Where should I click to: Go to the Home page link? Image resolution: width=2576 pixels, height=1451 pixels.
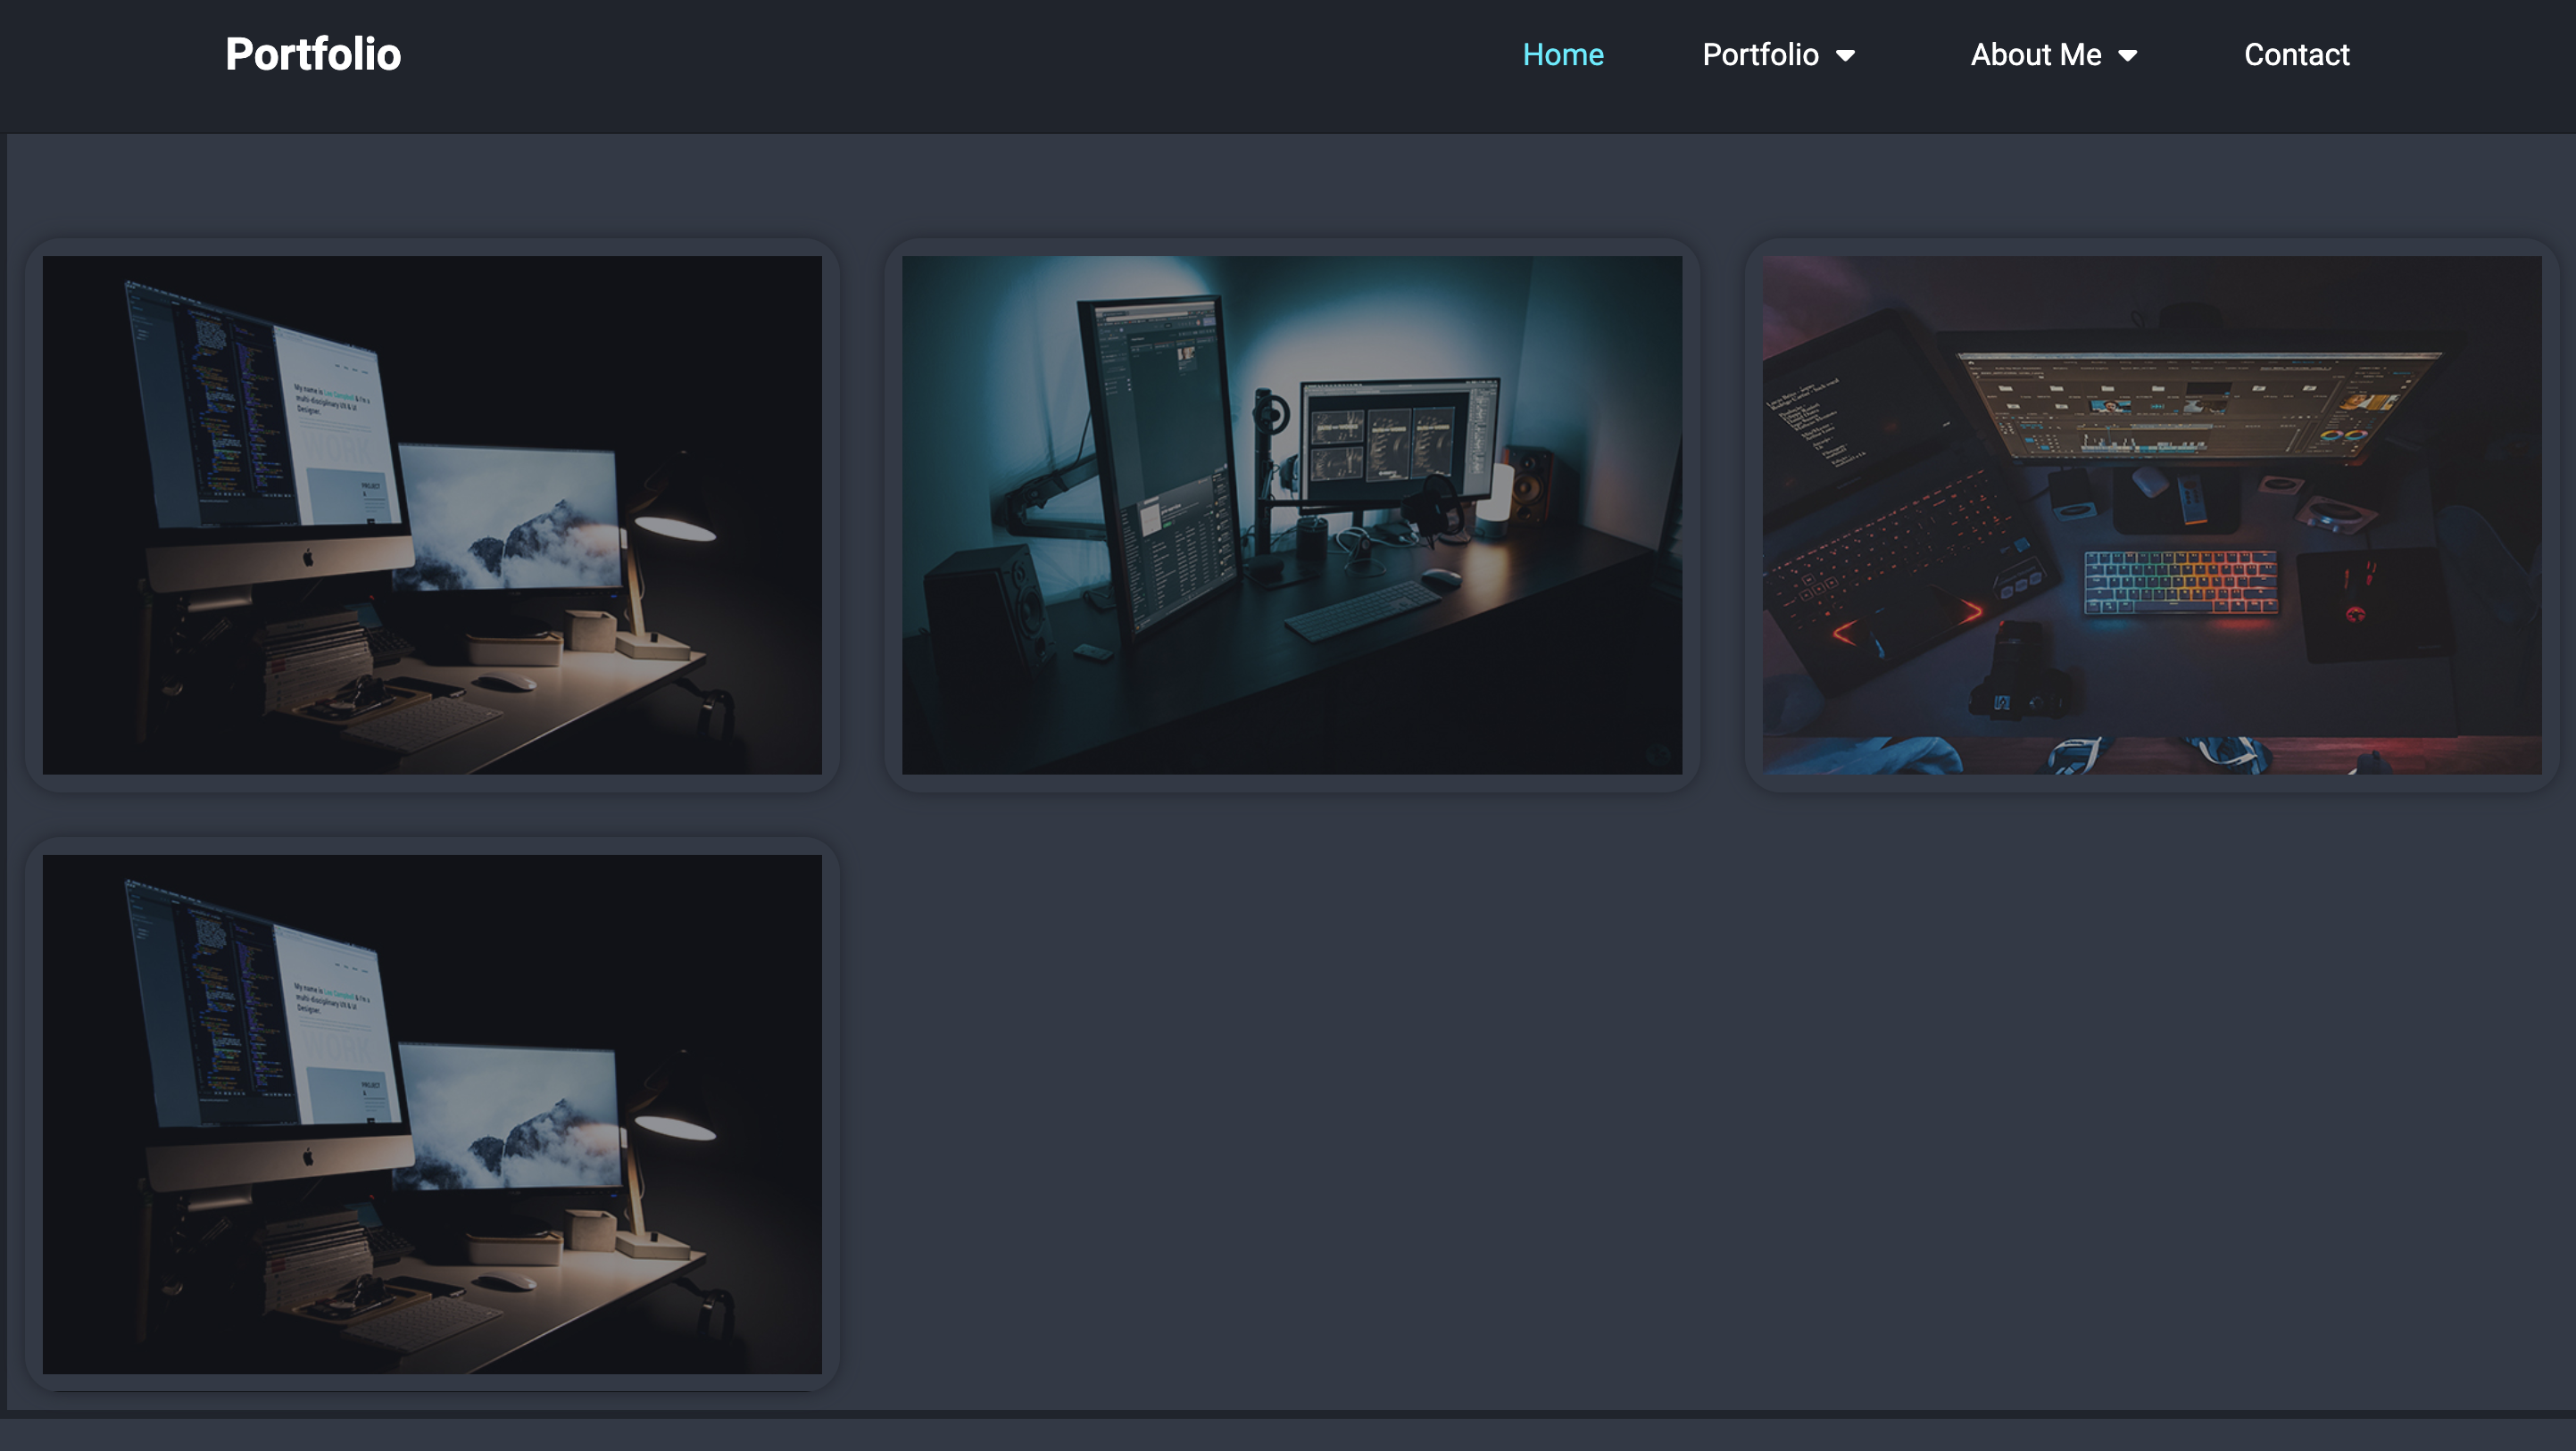[1562, 54]
